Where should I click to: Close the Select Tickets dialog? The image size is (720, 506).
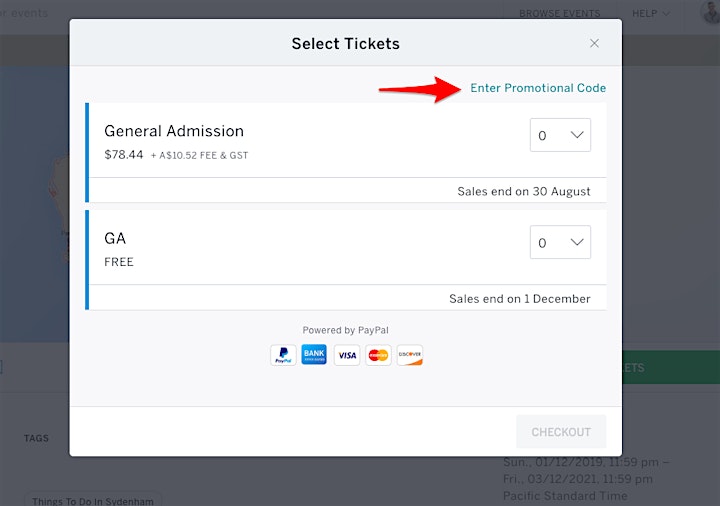[594, 43]
